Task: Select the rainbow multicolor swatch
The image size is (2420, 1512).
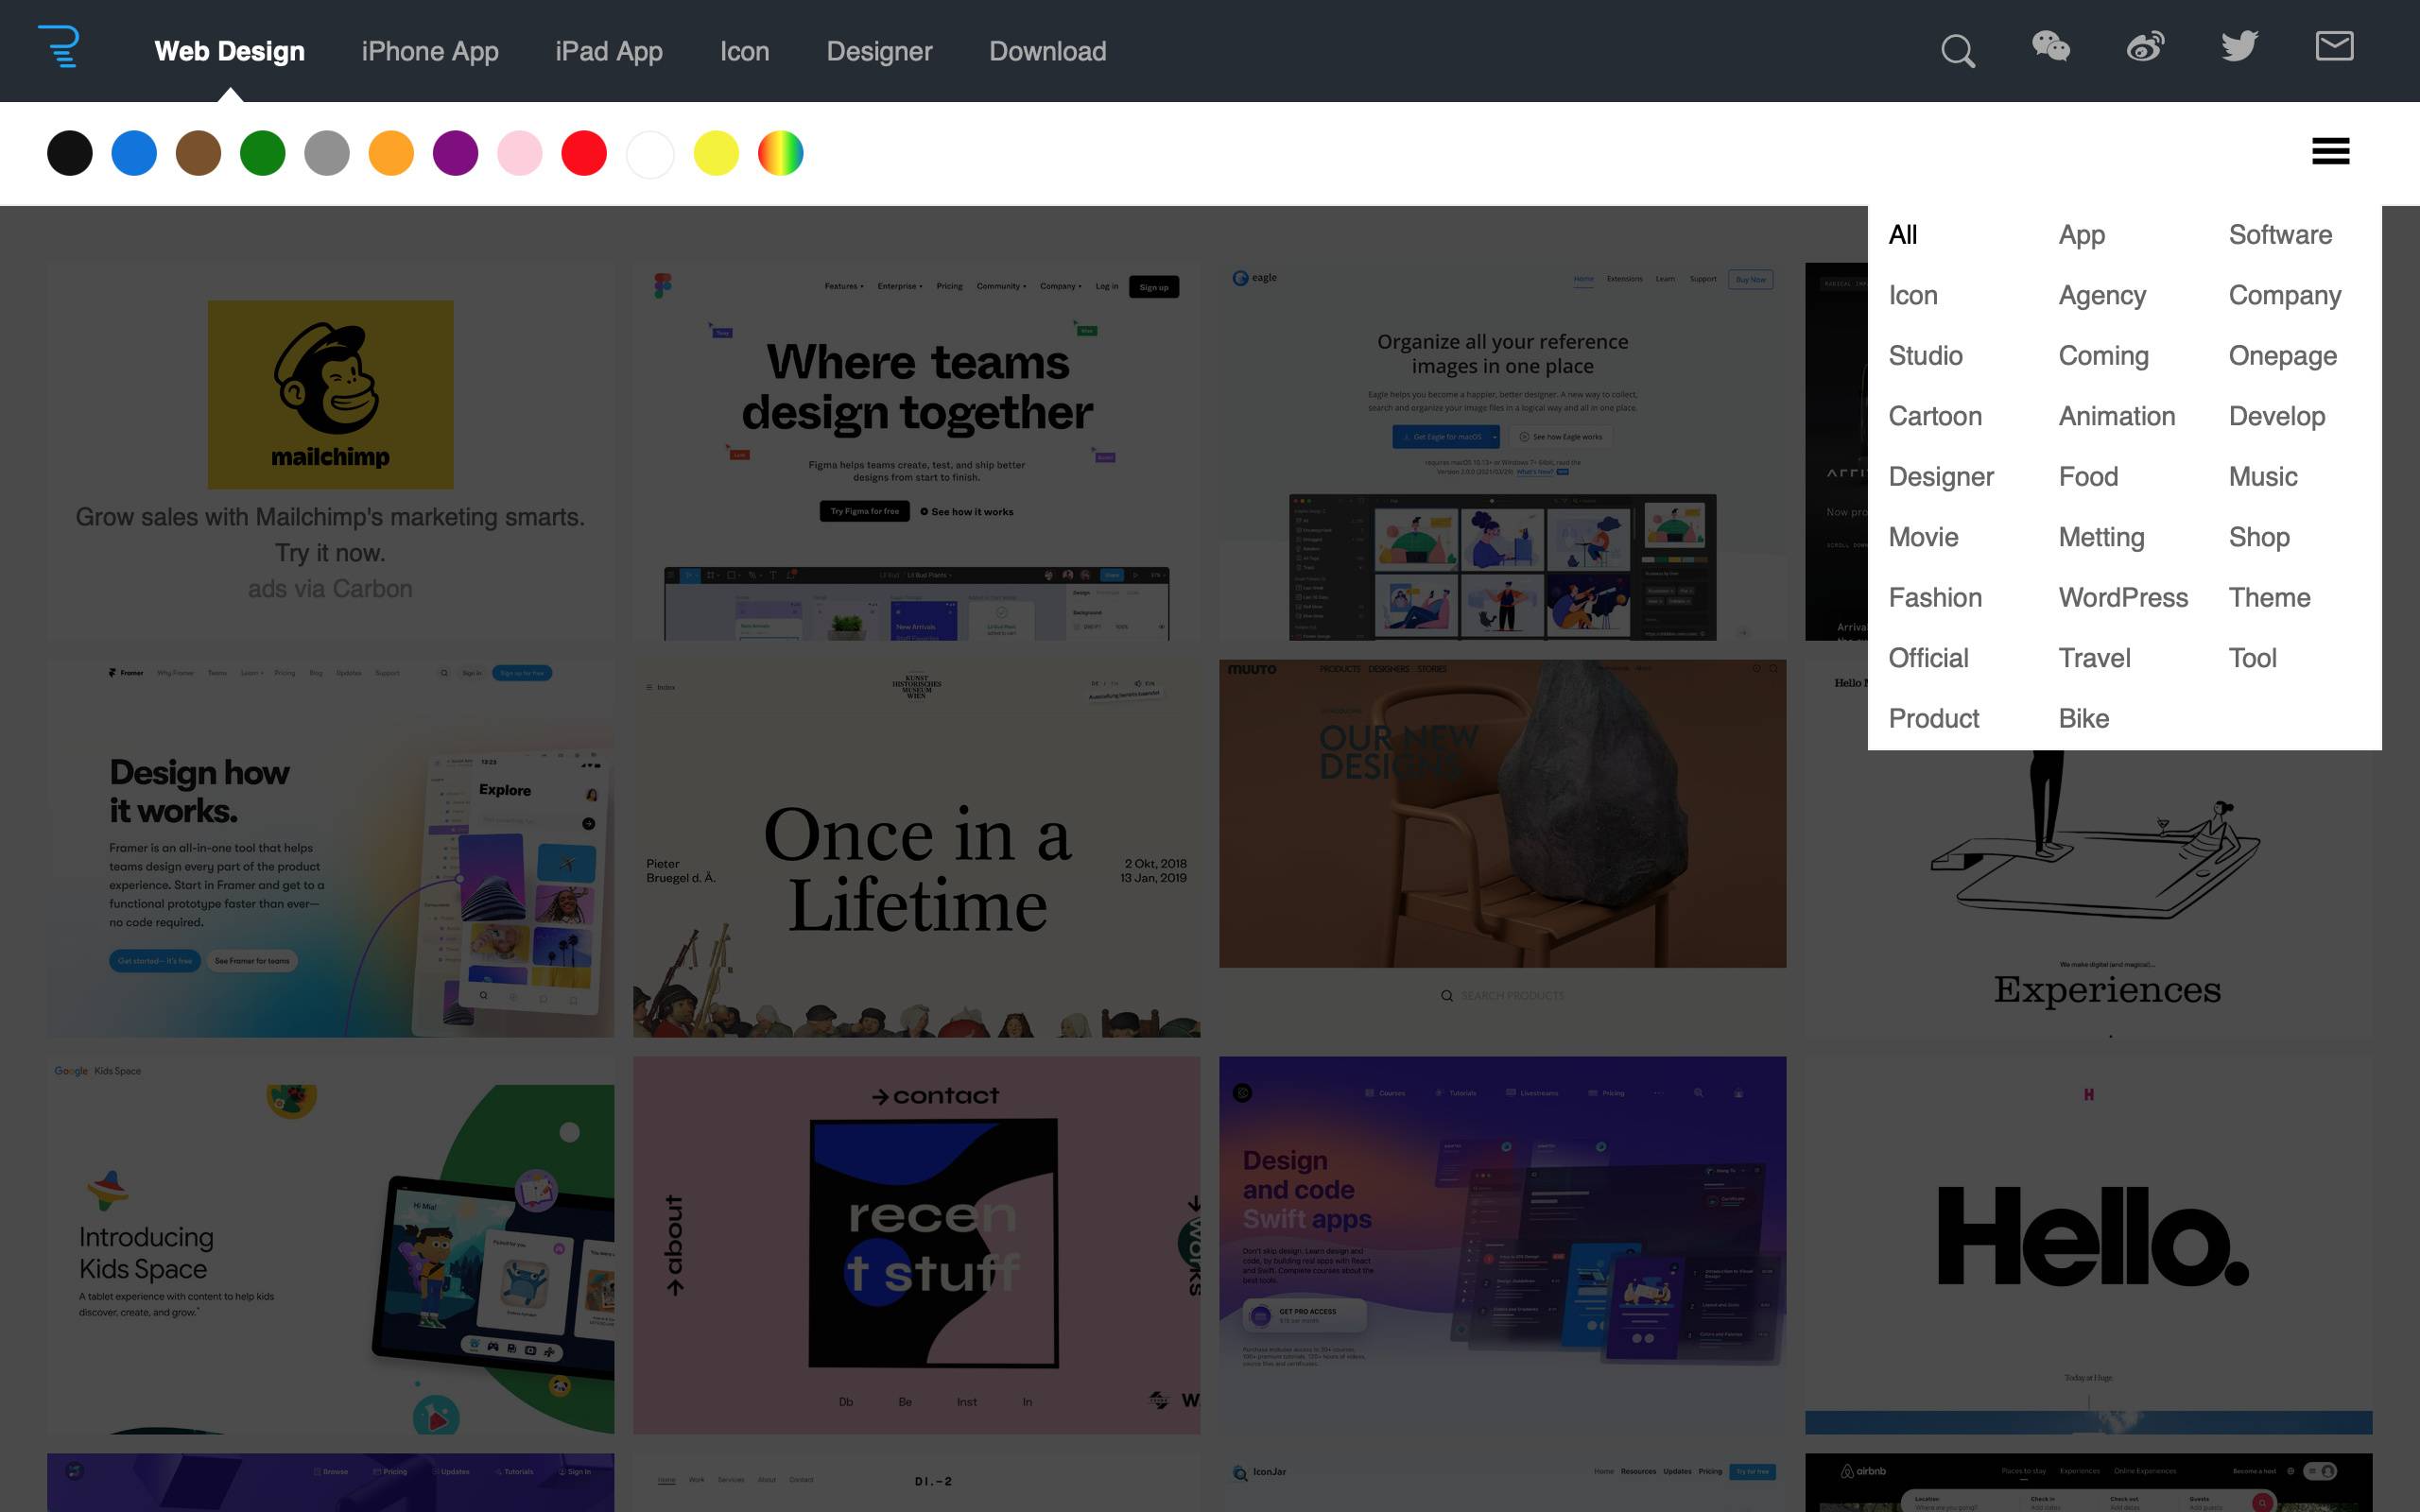Action: point(781,154)
